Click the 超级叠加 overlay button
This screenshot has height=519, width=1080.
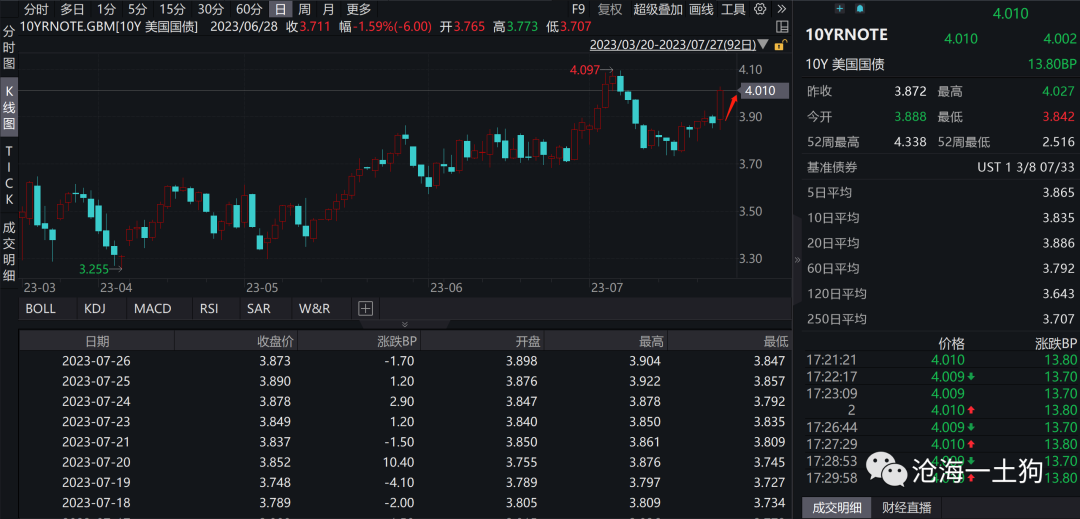click(x=658, y=9)
